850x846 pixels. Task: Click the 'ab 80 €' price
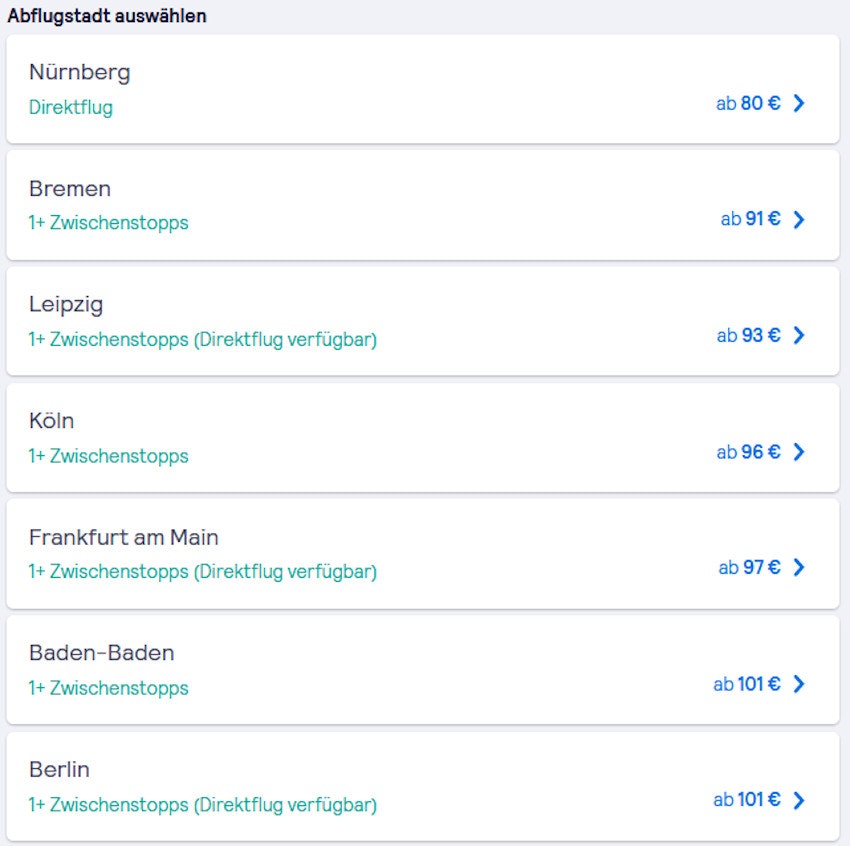tap(748, 103)
